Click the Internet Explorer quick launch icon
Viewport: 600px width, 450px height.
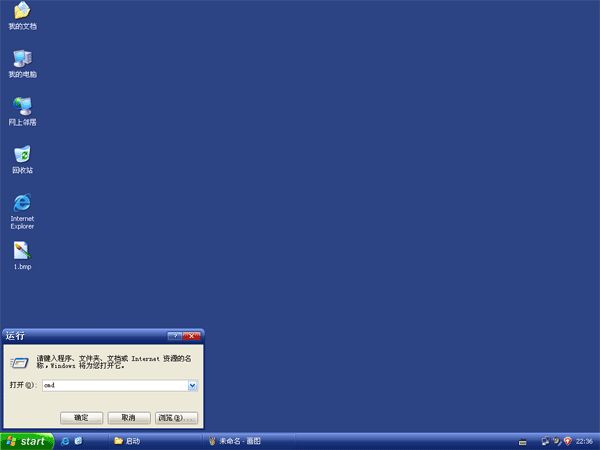[x=65, y=441]
